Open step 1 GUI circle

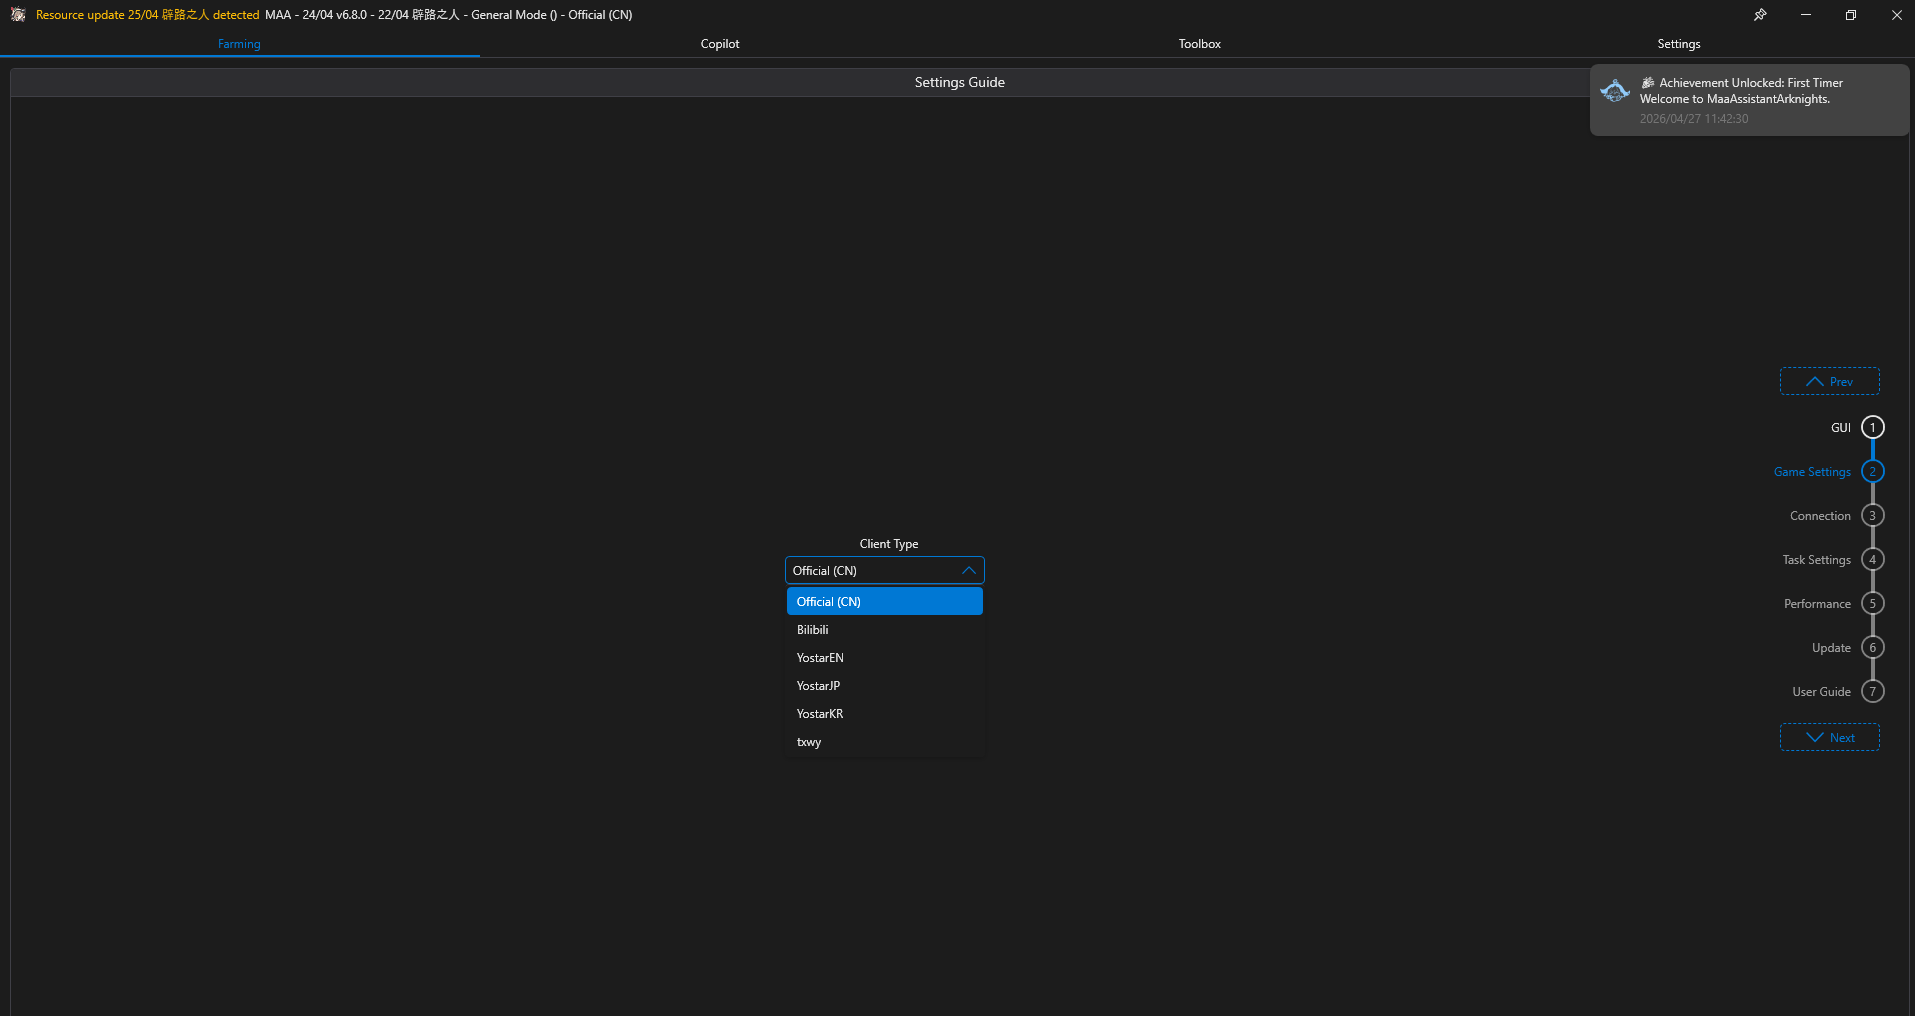(x=1873, y=427)
